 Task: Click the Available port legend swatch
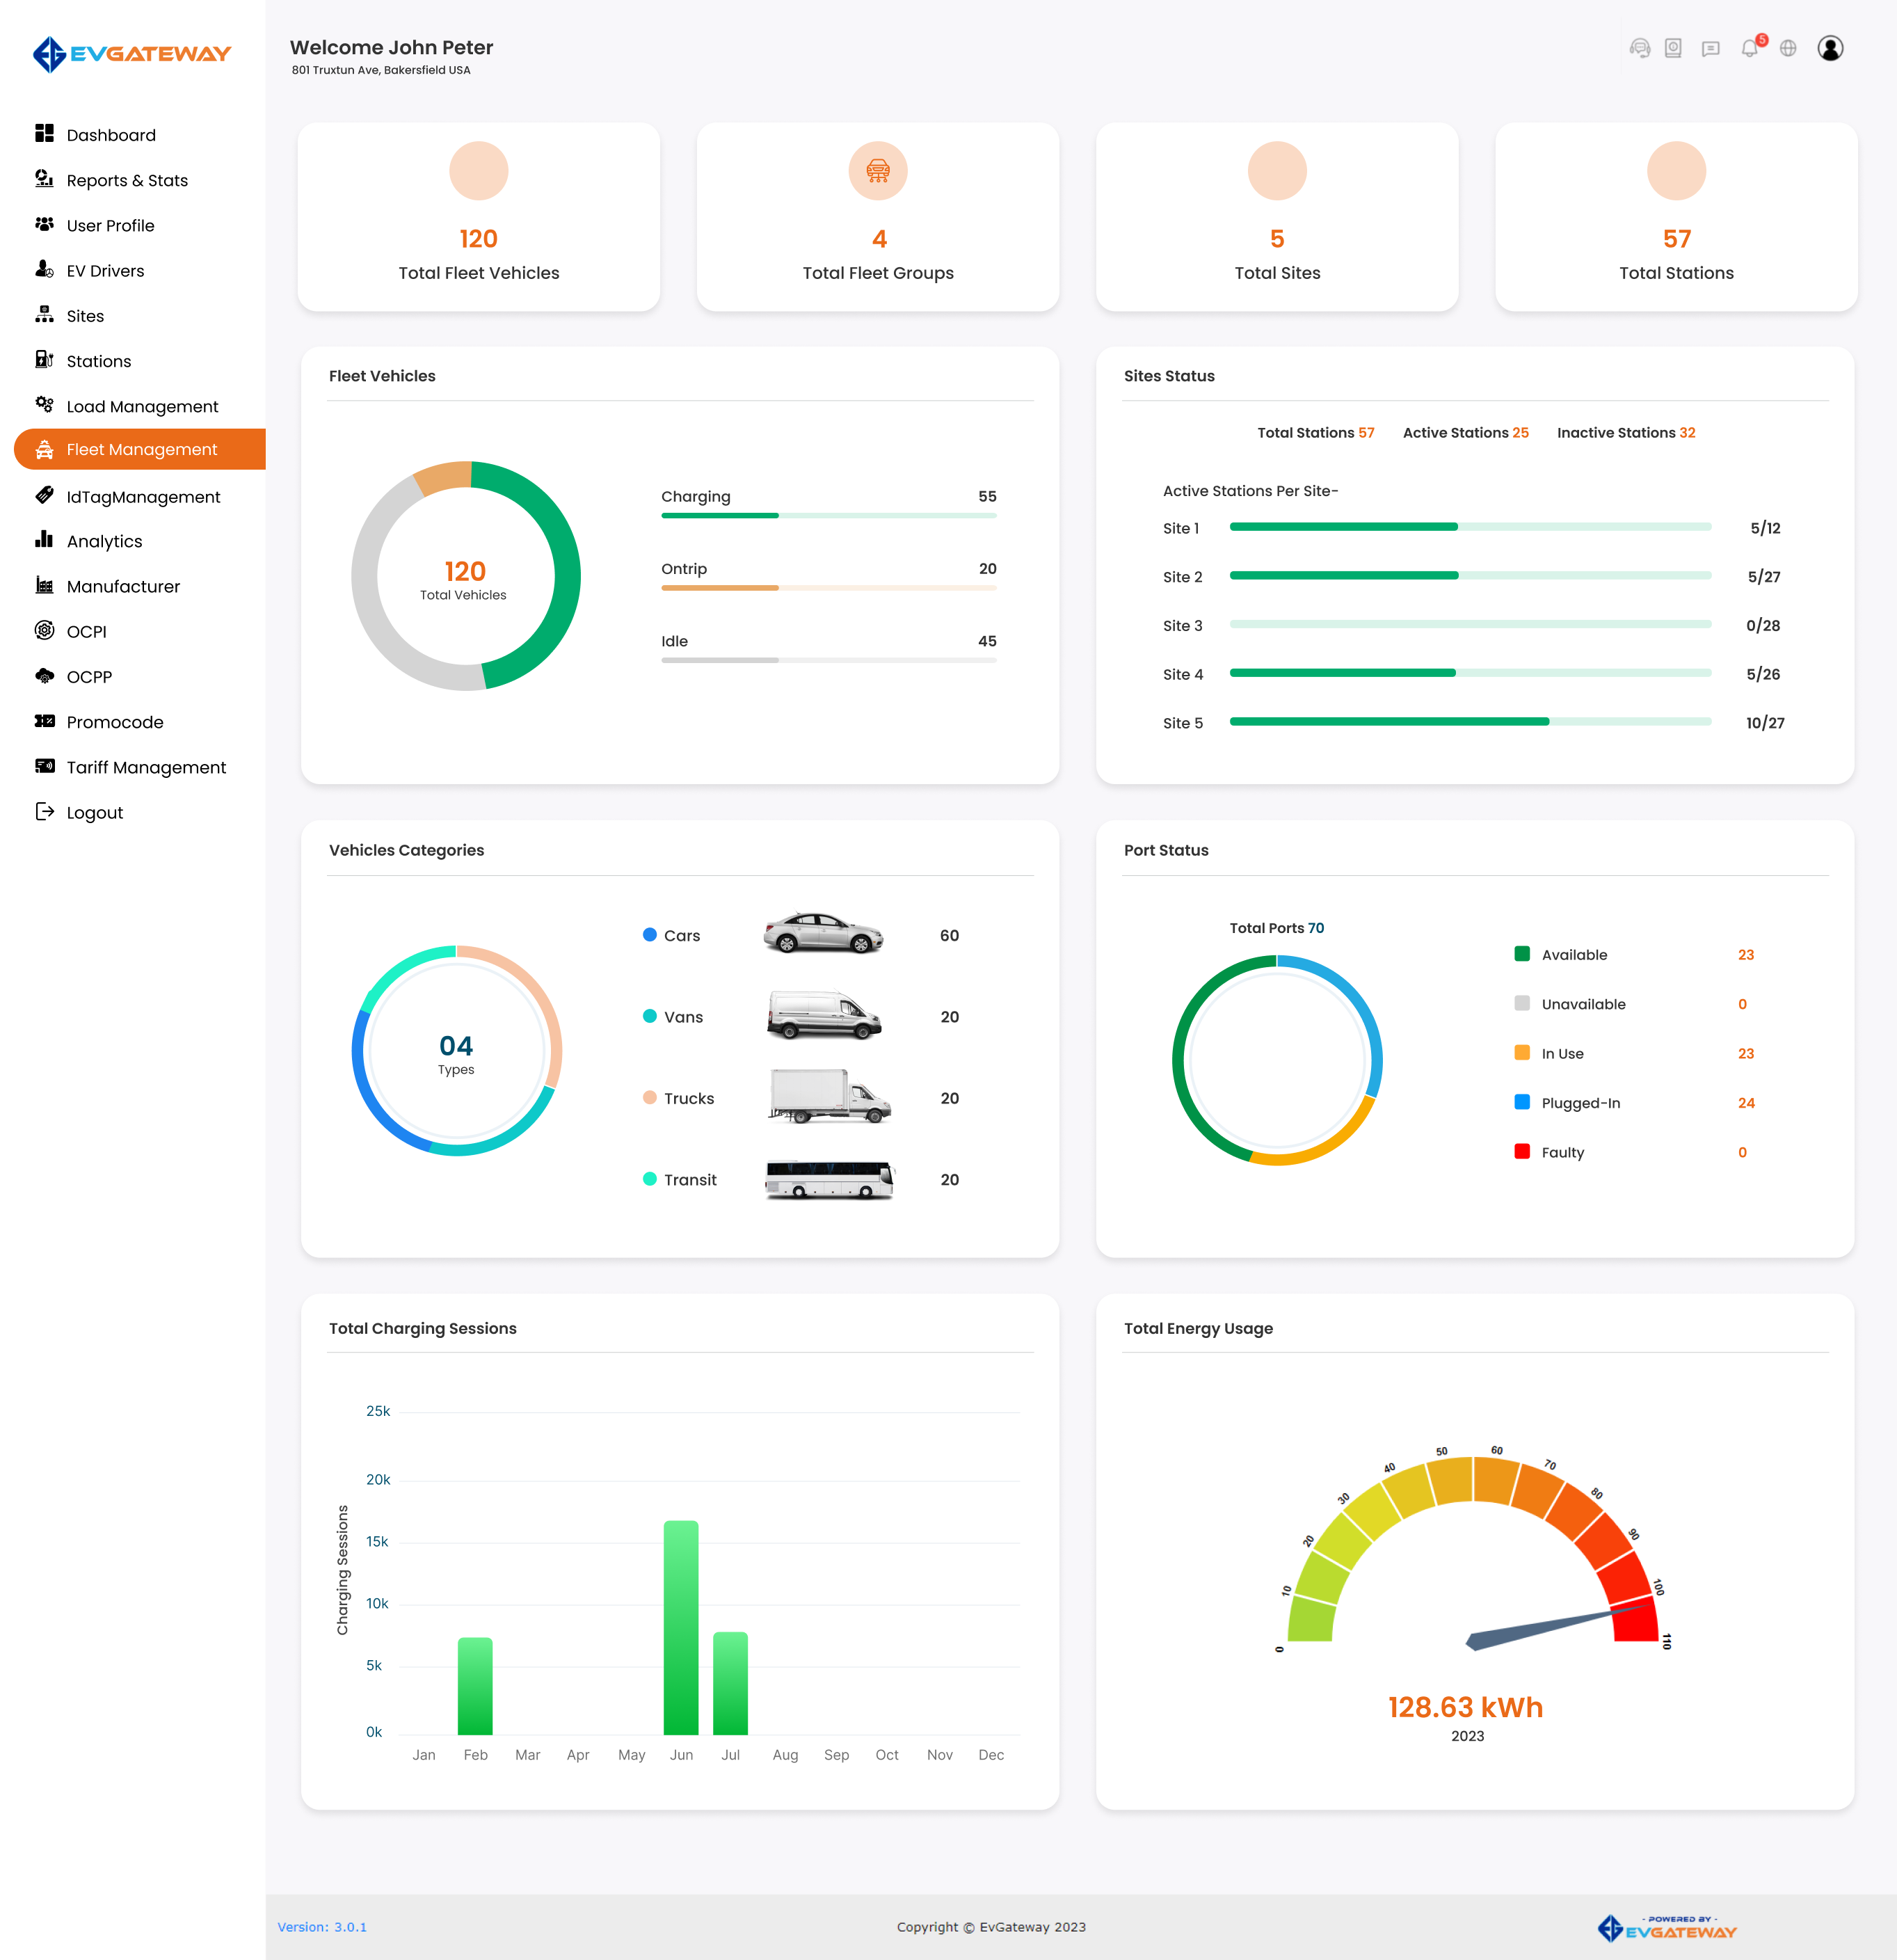click(x=1522, y=954)
